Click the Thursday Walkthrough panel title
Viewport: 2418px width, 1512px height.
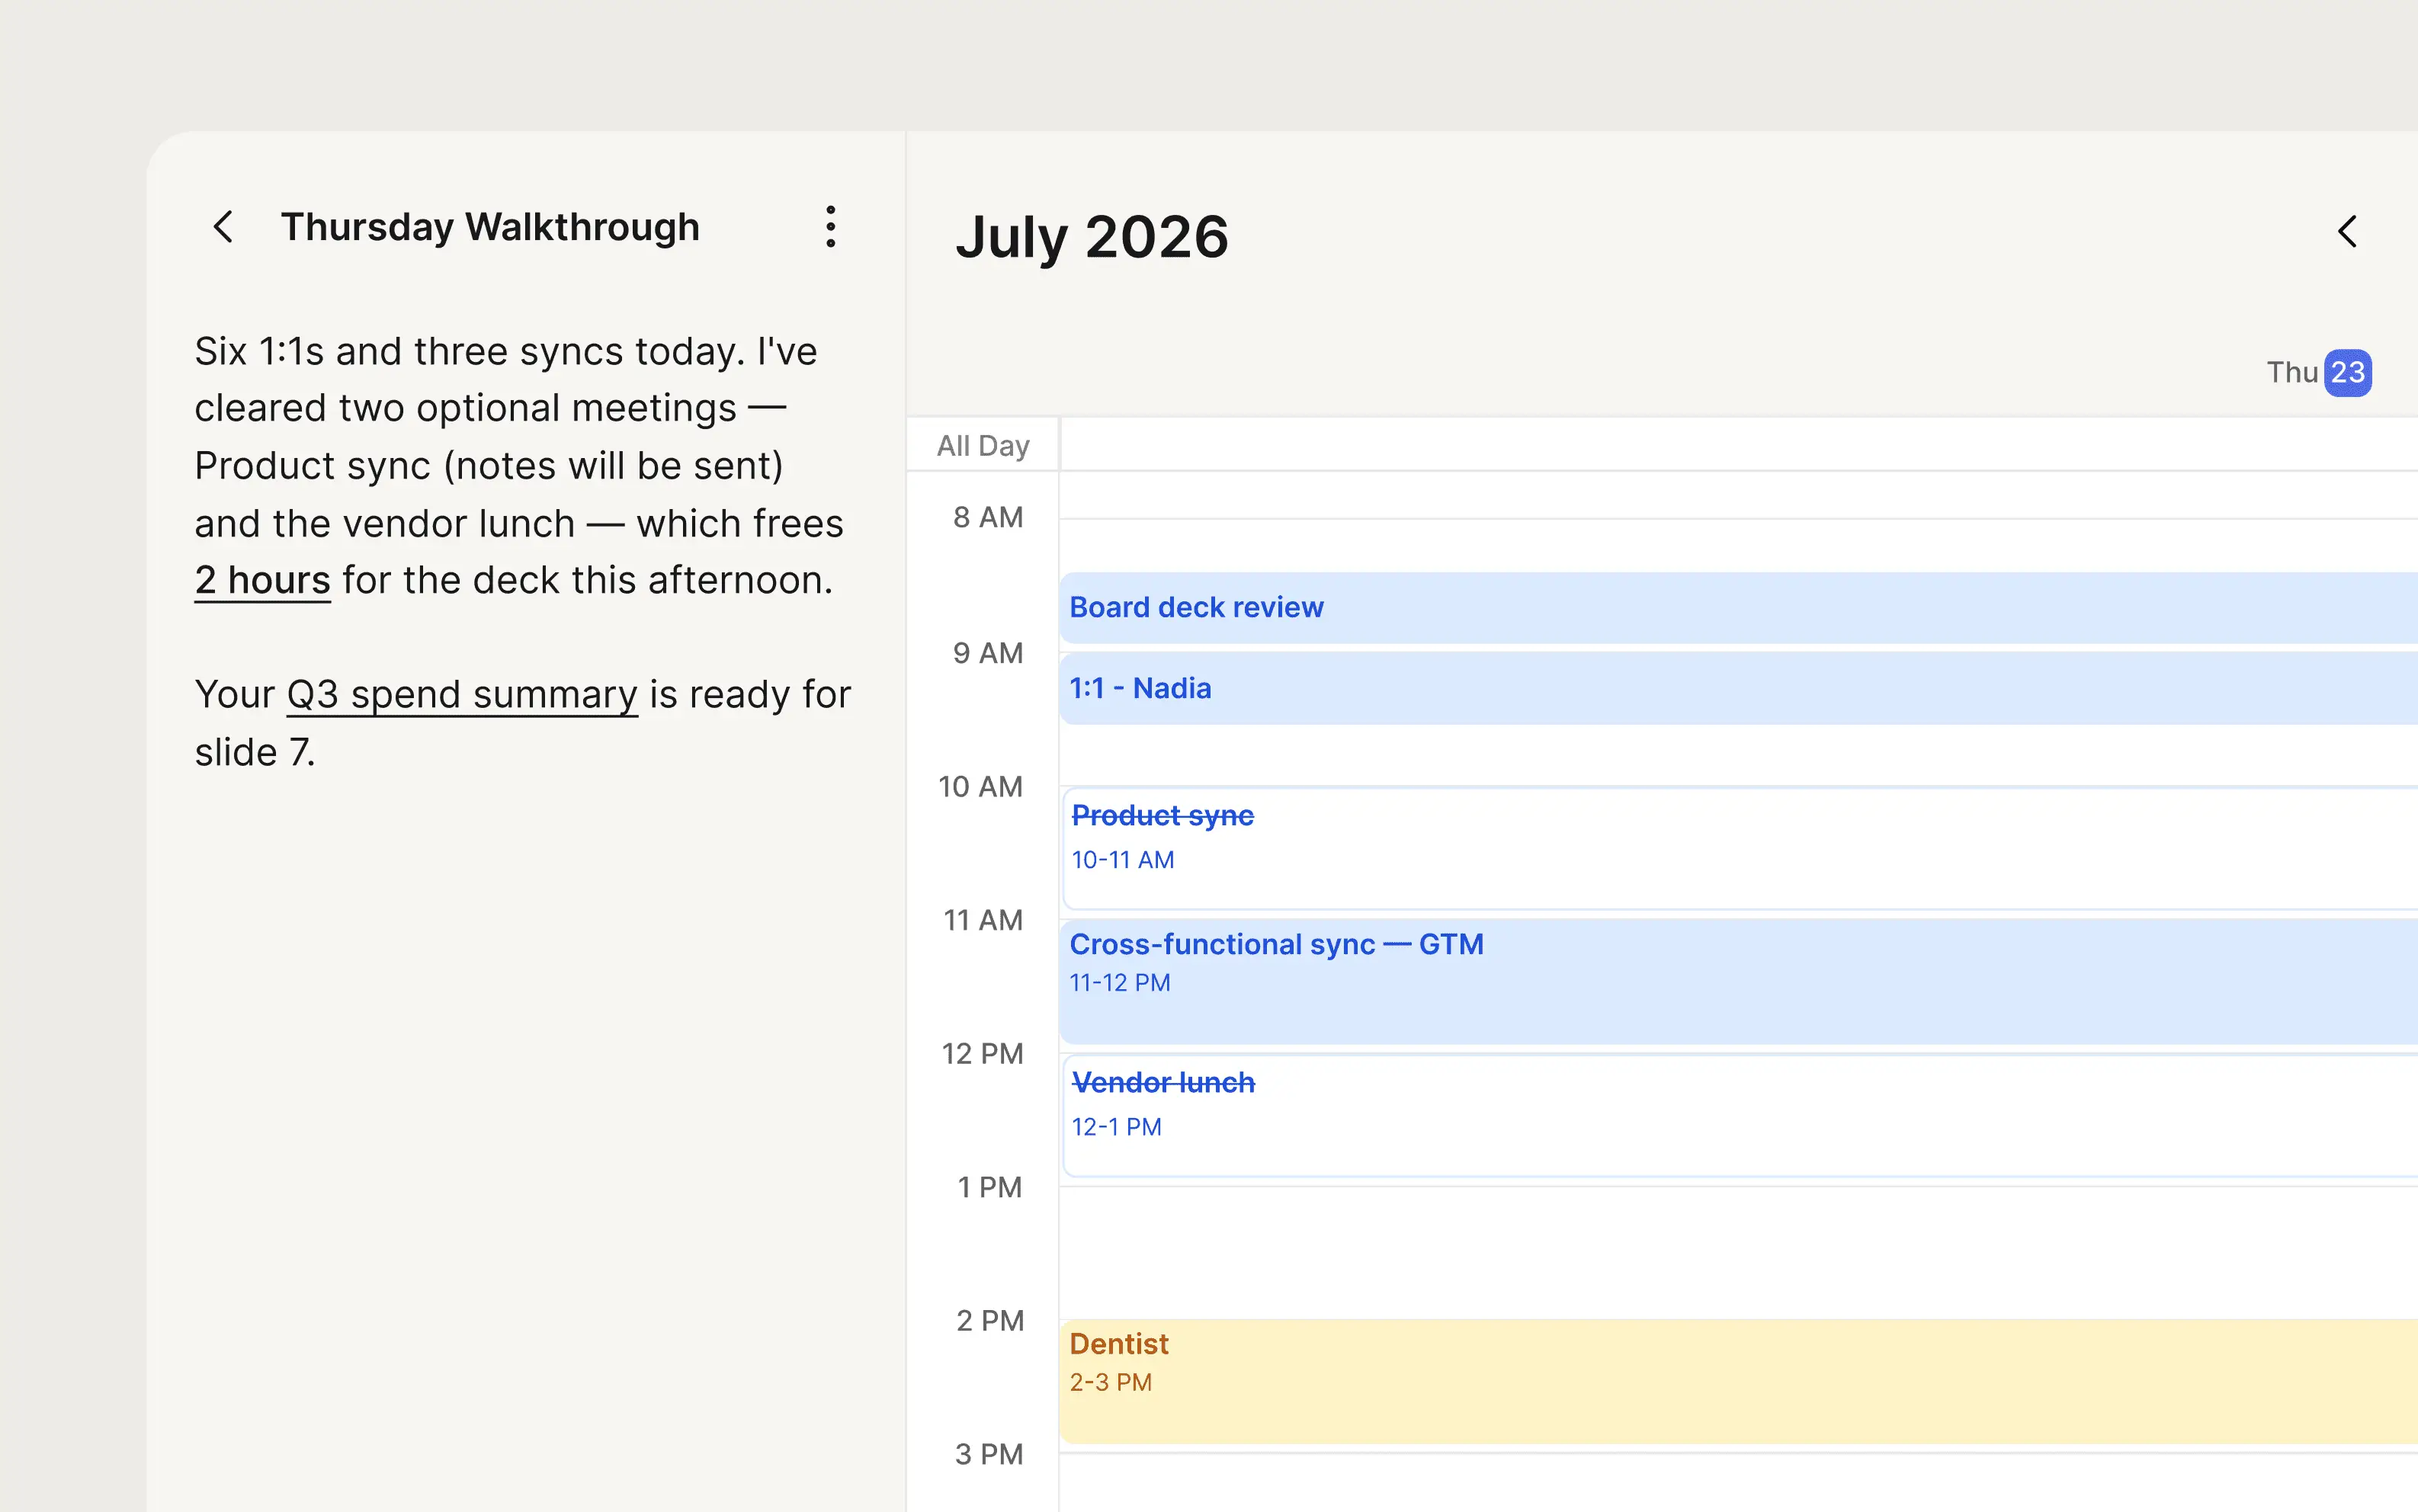pos(490,227)
